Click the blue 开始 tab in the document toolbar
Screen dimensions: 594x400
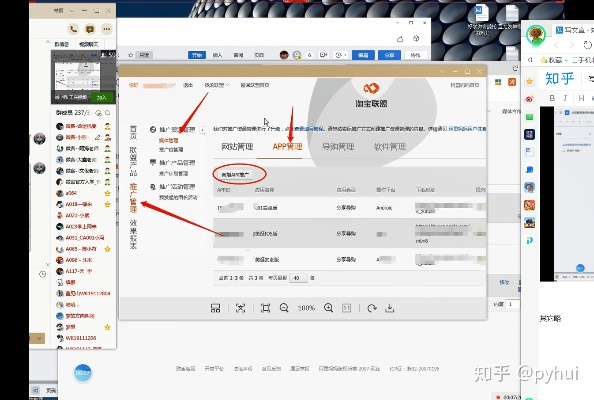click(197, 55)
